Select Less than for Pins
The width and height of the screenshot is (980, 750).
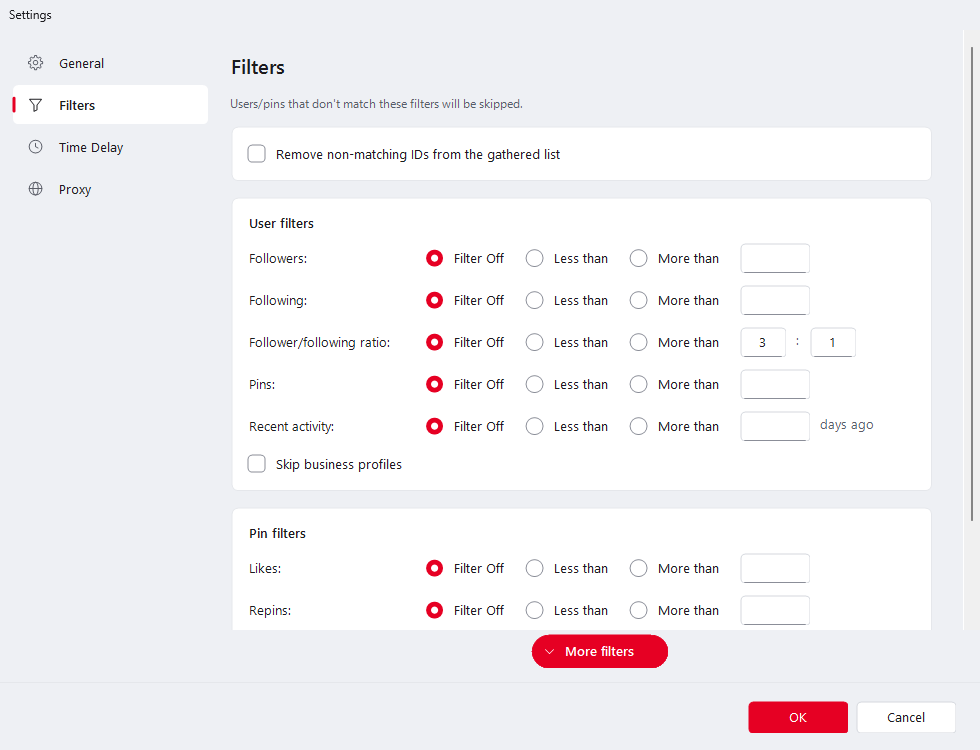pos(534,384)
